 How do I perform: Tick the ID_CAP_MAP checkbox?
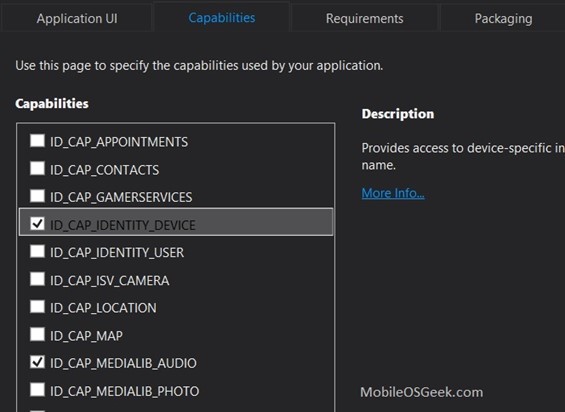37,335
